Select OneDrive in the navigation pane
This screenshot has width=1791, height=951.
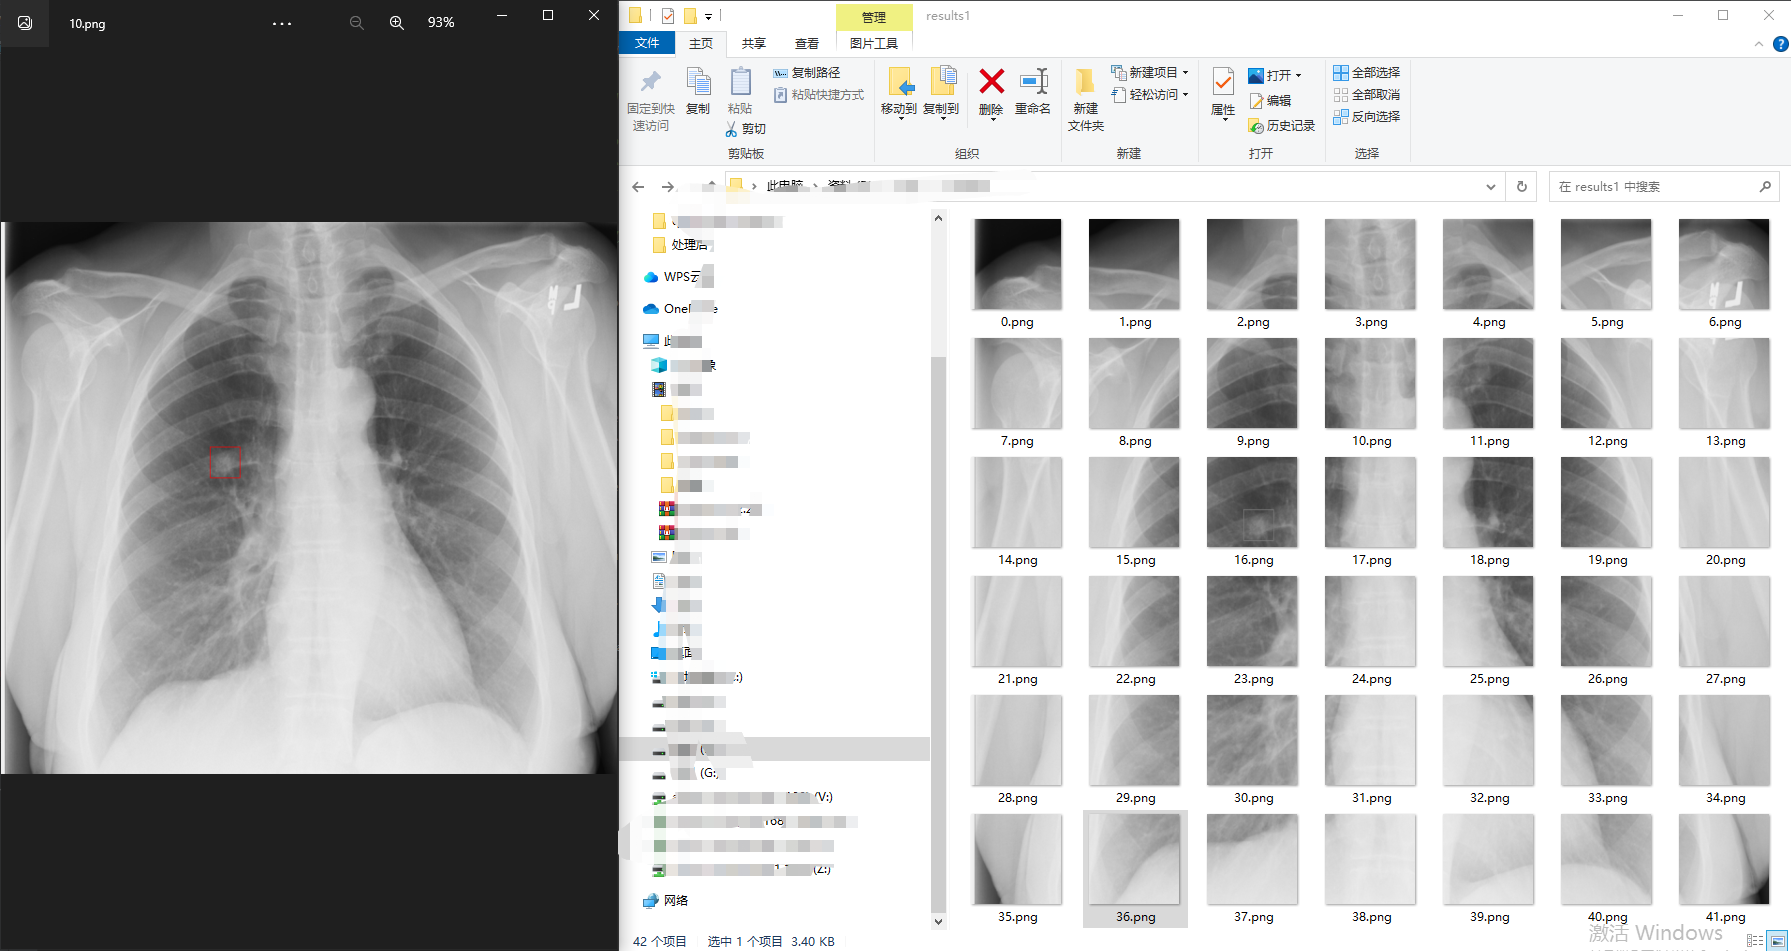tap(680, 309)
